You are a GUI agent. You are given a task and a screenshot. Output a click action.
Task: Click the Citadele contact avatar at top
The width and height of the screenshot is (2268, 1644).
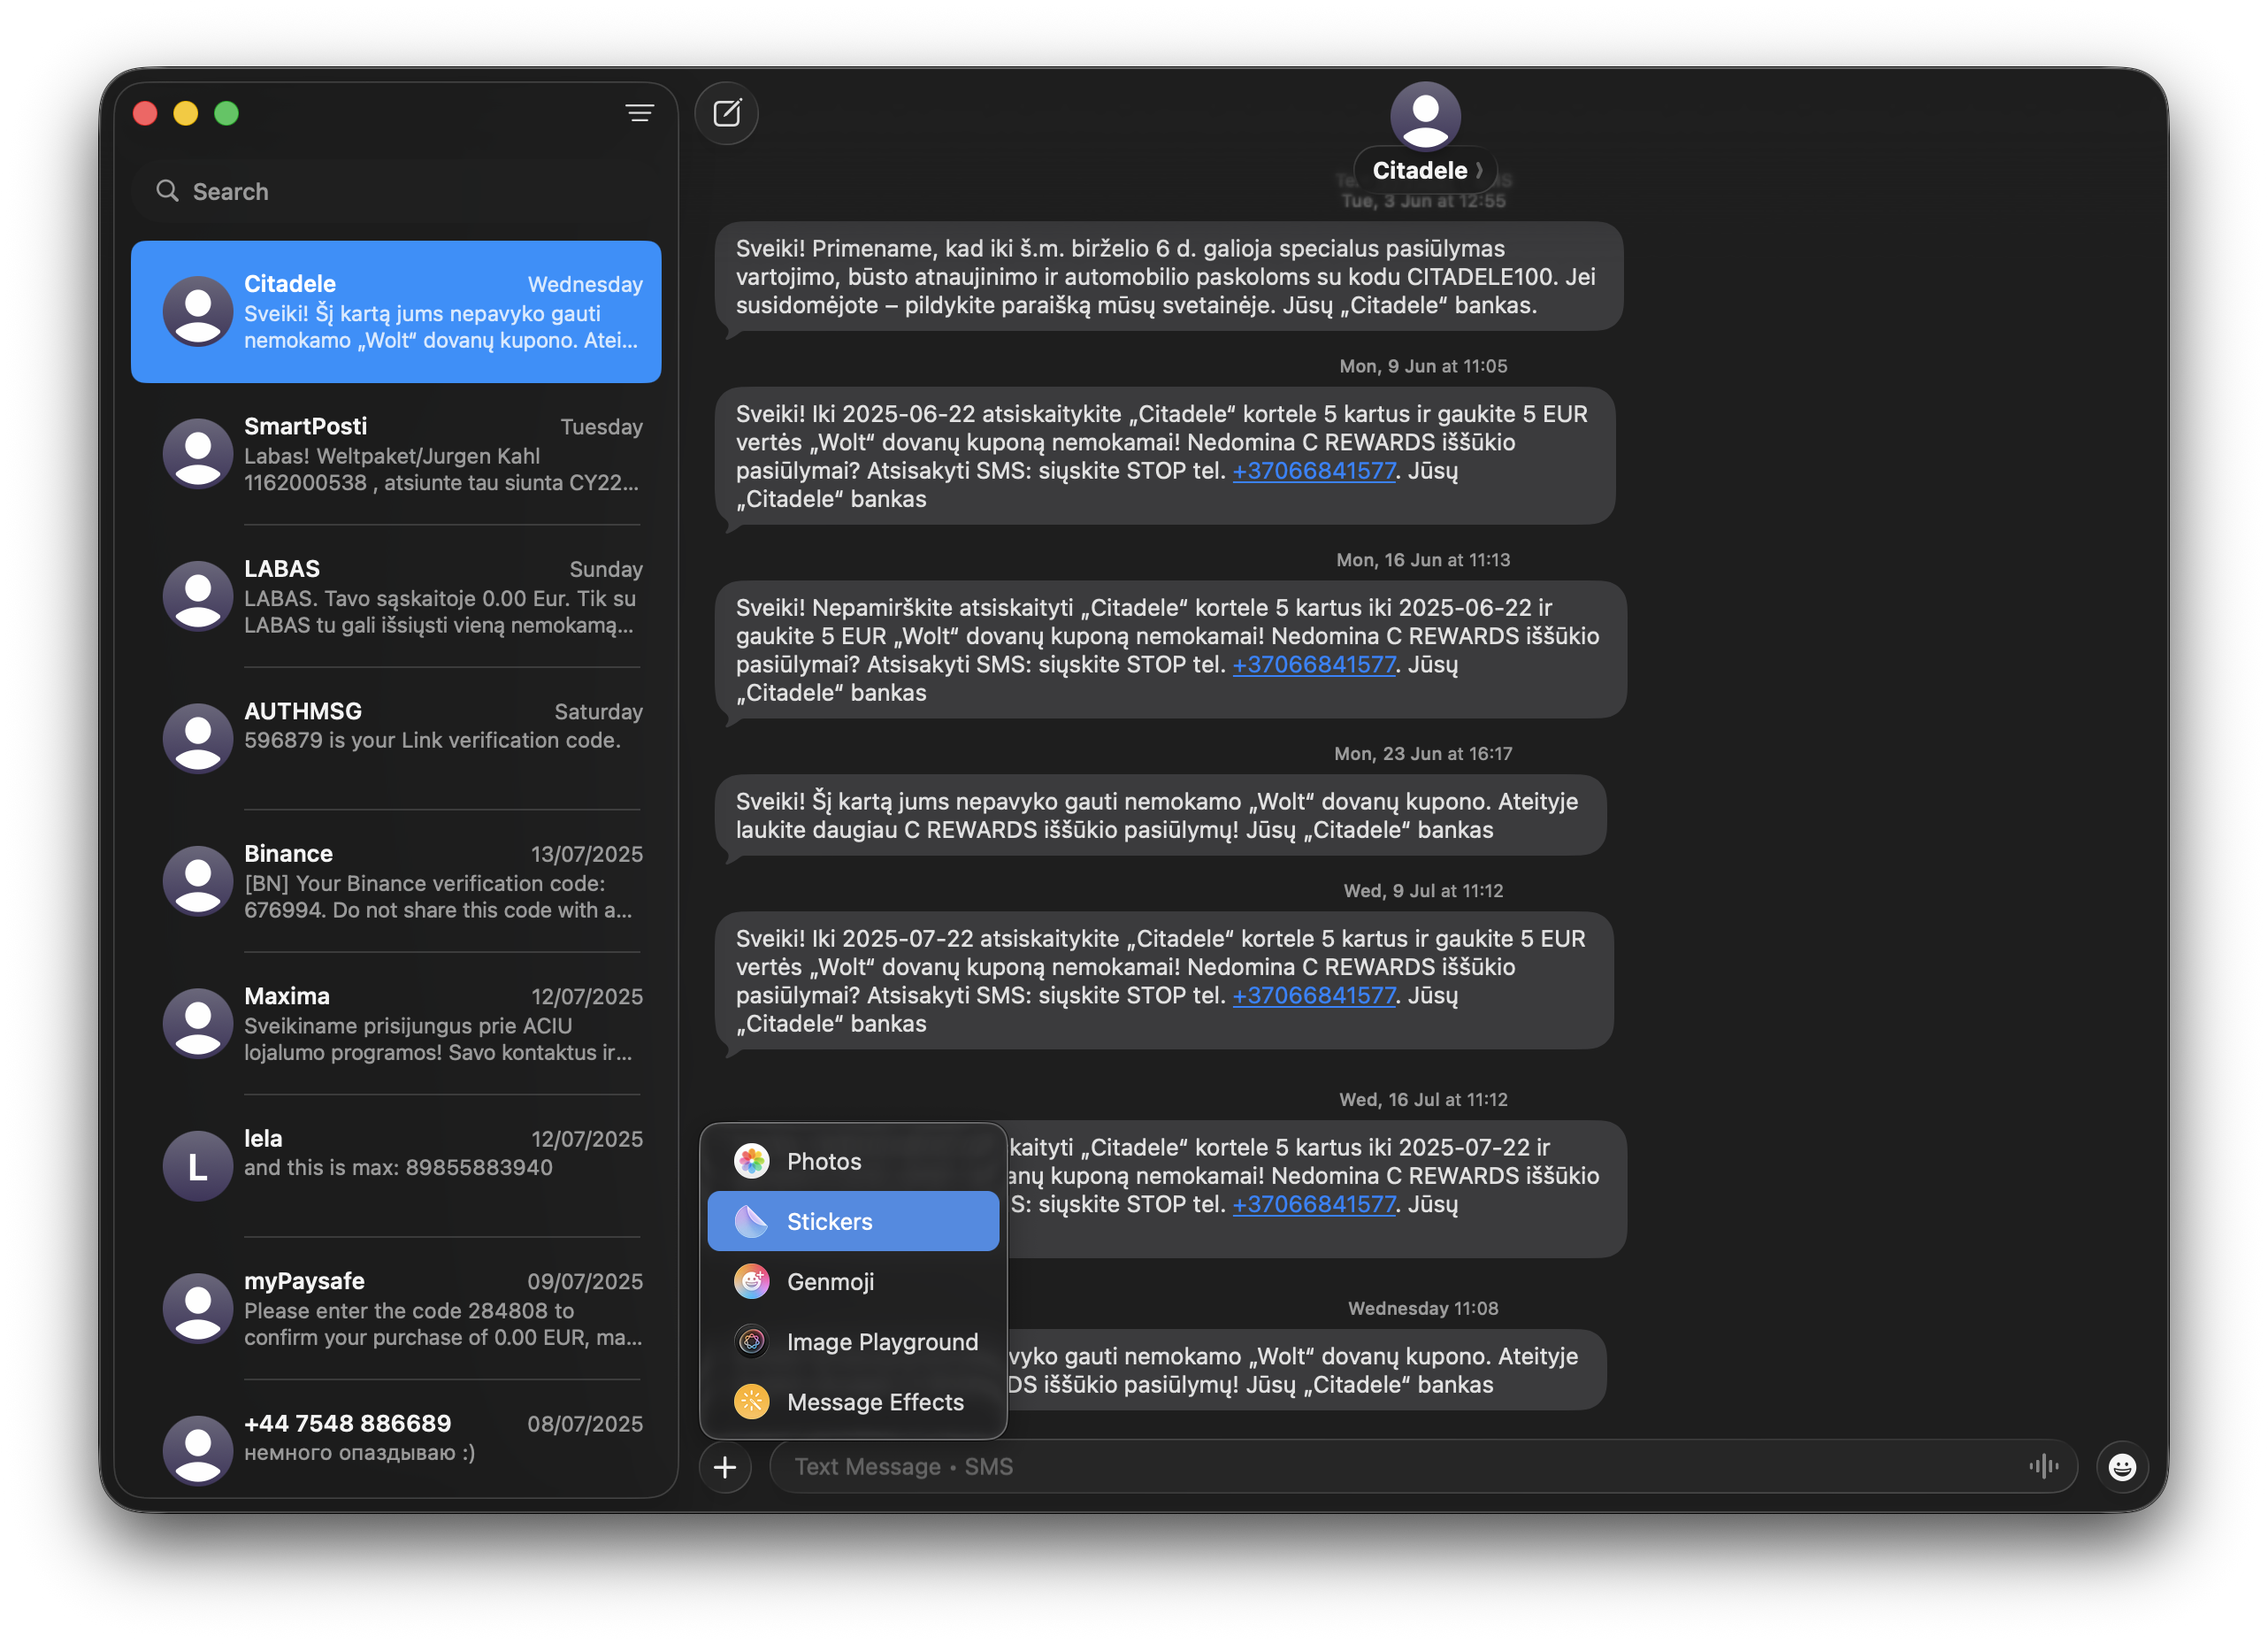pyautogui.click(x=1424, y=116)
